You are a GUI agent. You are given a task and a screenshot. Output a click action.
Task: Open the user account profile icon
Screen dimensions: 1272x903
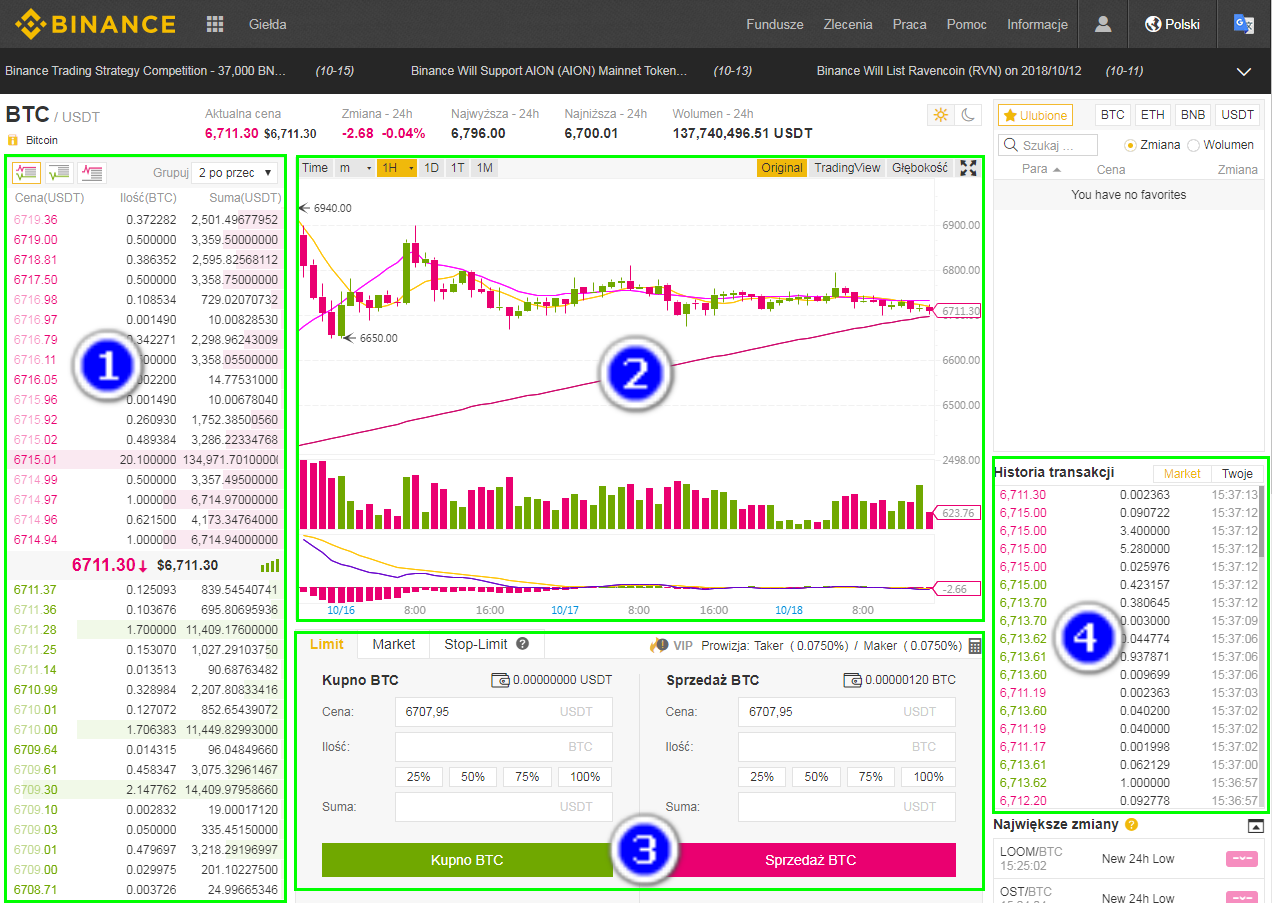(1103, 24)
